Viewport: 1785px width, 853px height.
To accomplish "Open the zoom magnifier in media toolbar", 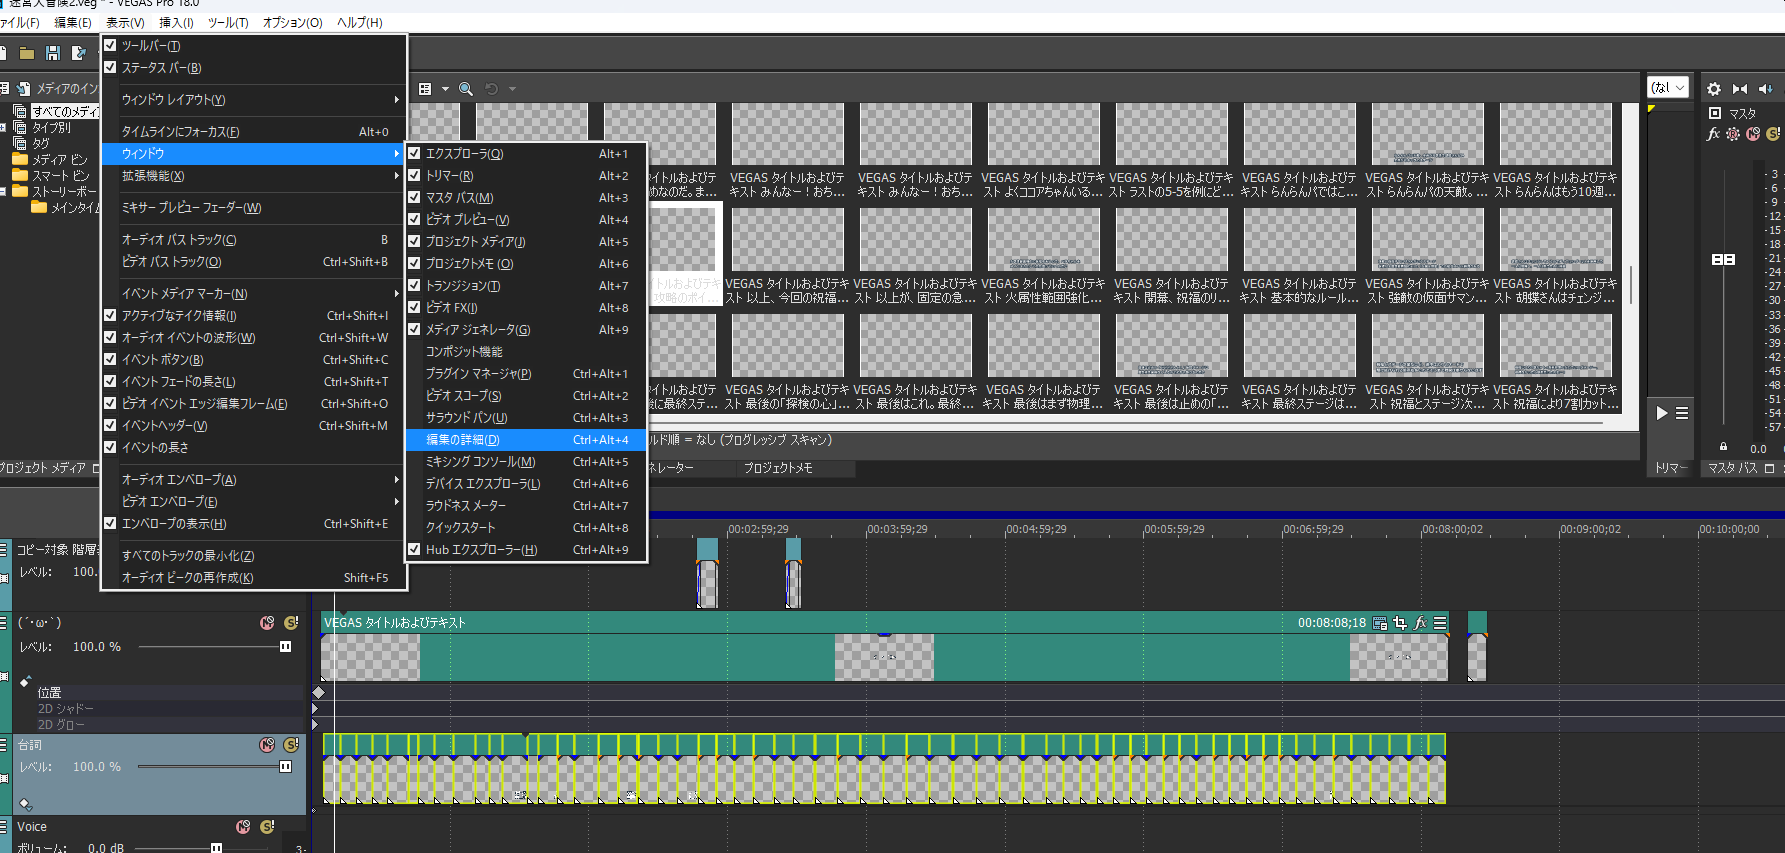I will tap(466, 89).
